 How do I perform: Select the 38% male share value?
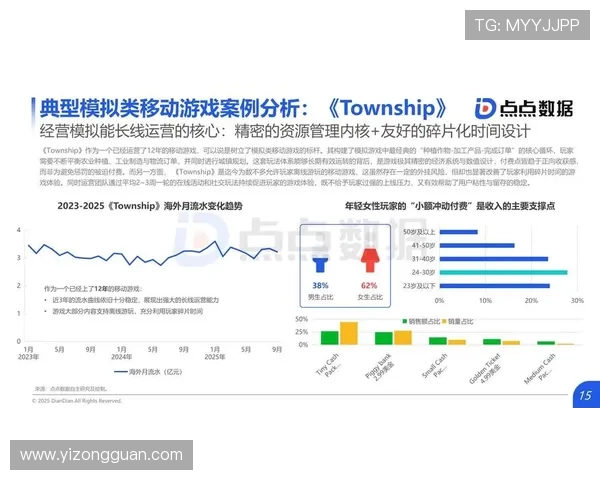point(320,286)
